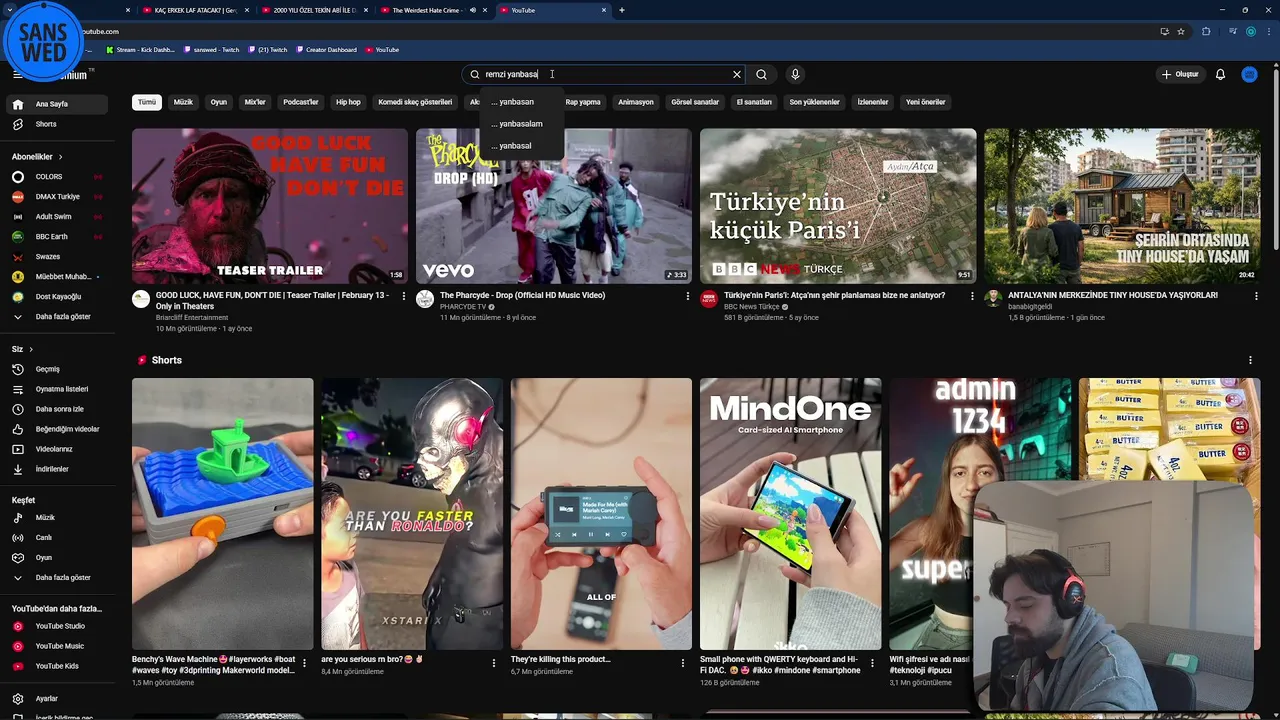Open more options for Pharcyde Drop video
This screenshot has width=1280, height=720.
[688, 296]
